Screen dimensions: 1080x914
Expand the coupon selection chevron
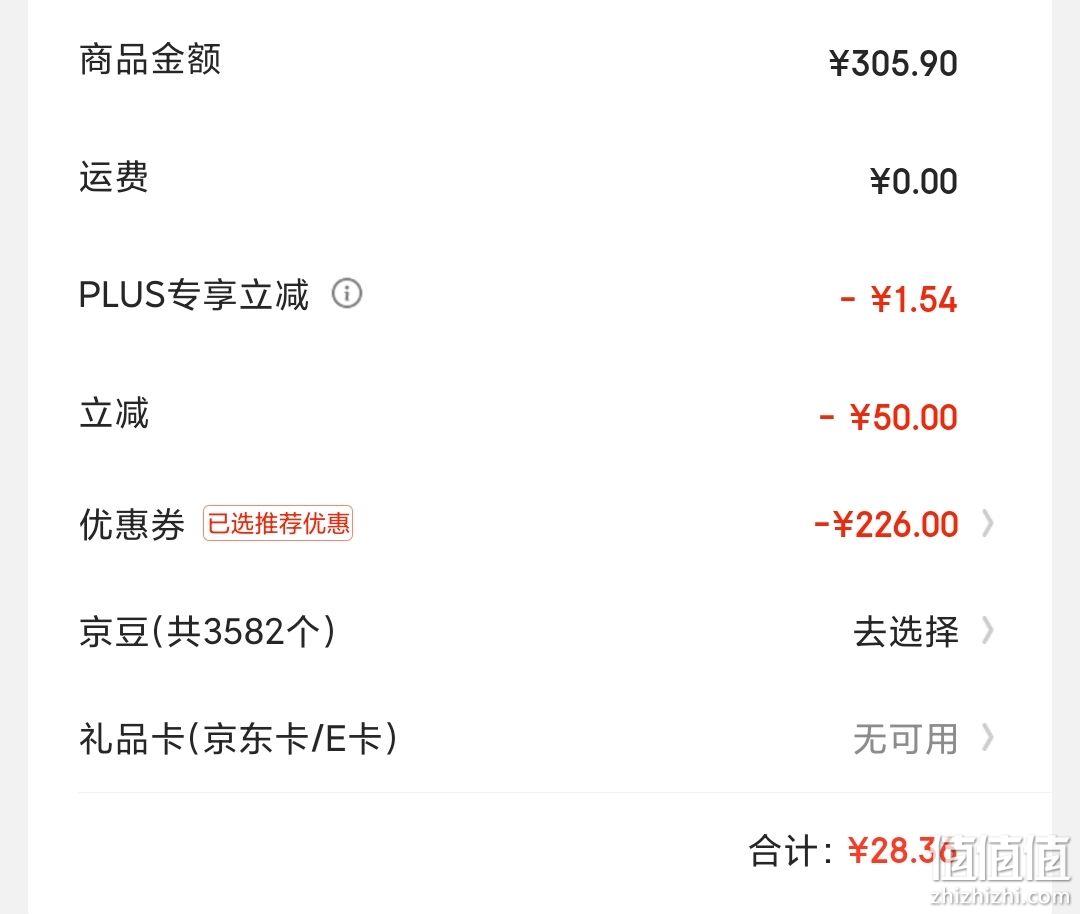pos(988,523)
